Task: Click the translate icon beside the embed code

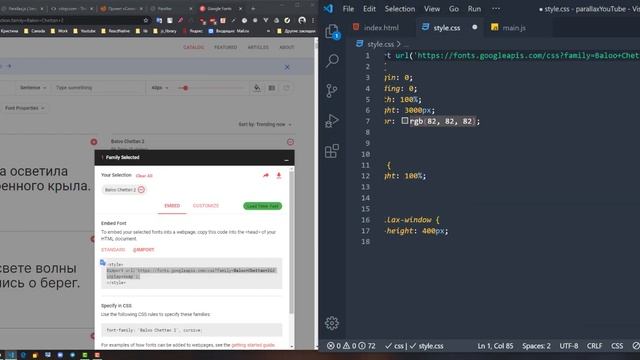Action: click(x=103, y=263)
